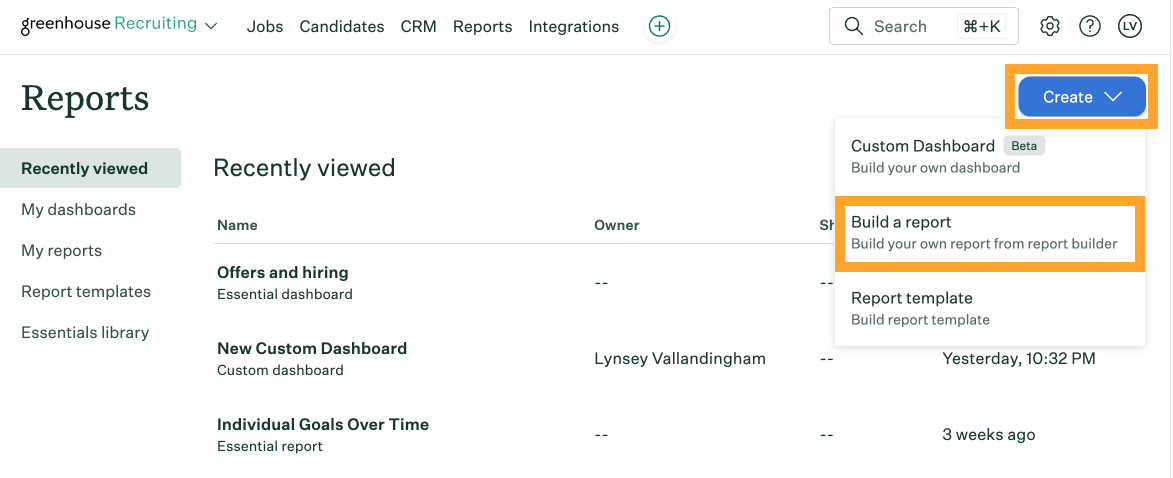The width and height of the screenshot is (1173, 478).
Task: Click the magnifying glass search icon
Action: point(853,27)
